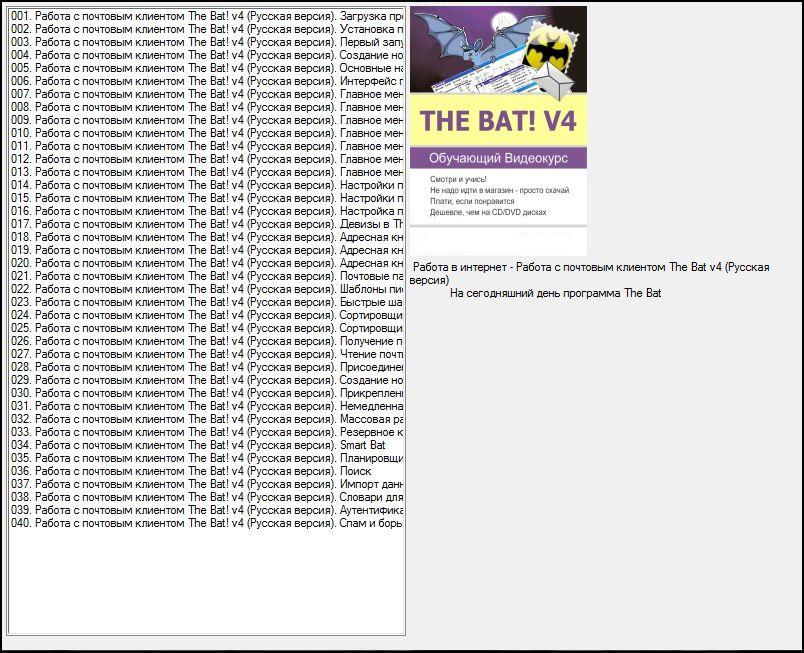Pick lesson 038 'Словари для' row
The width and height of the screenshot is (804, 653).
[207, 497]
